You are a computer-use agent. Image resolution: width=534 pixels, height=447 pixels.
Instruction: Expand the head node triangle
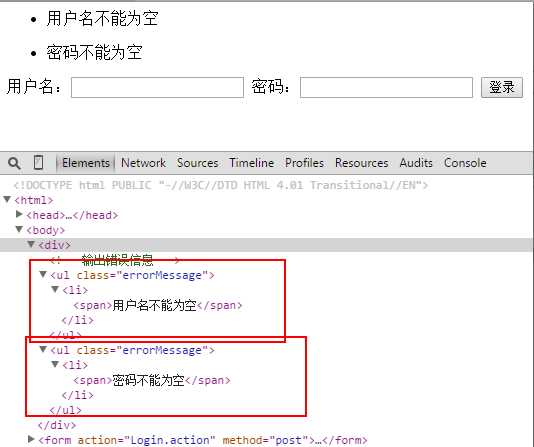point(19,214)
